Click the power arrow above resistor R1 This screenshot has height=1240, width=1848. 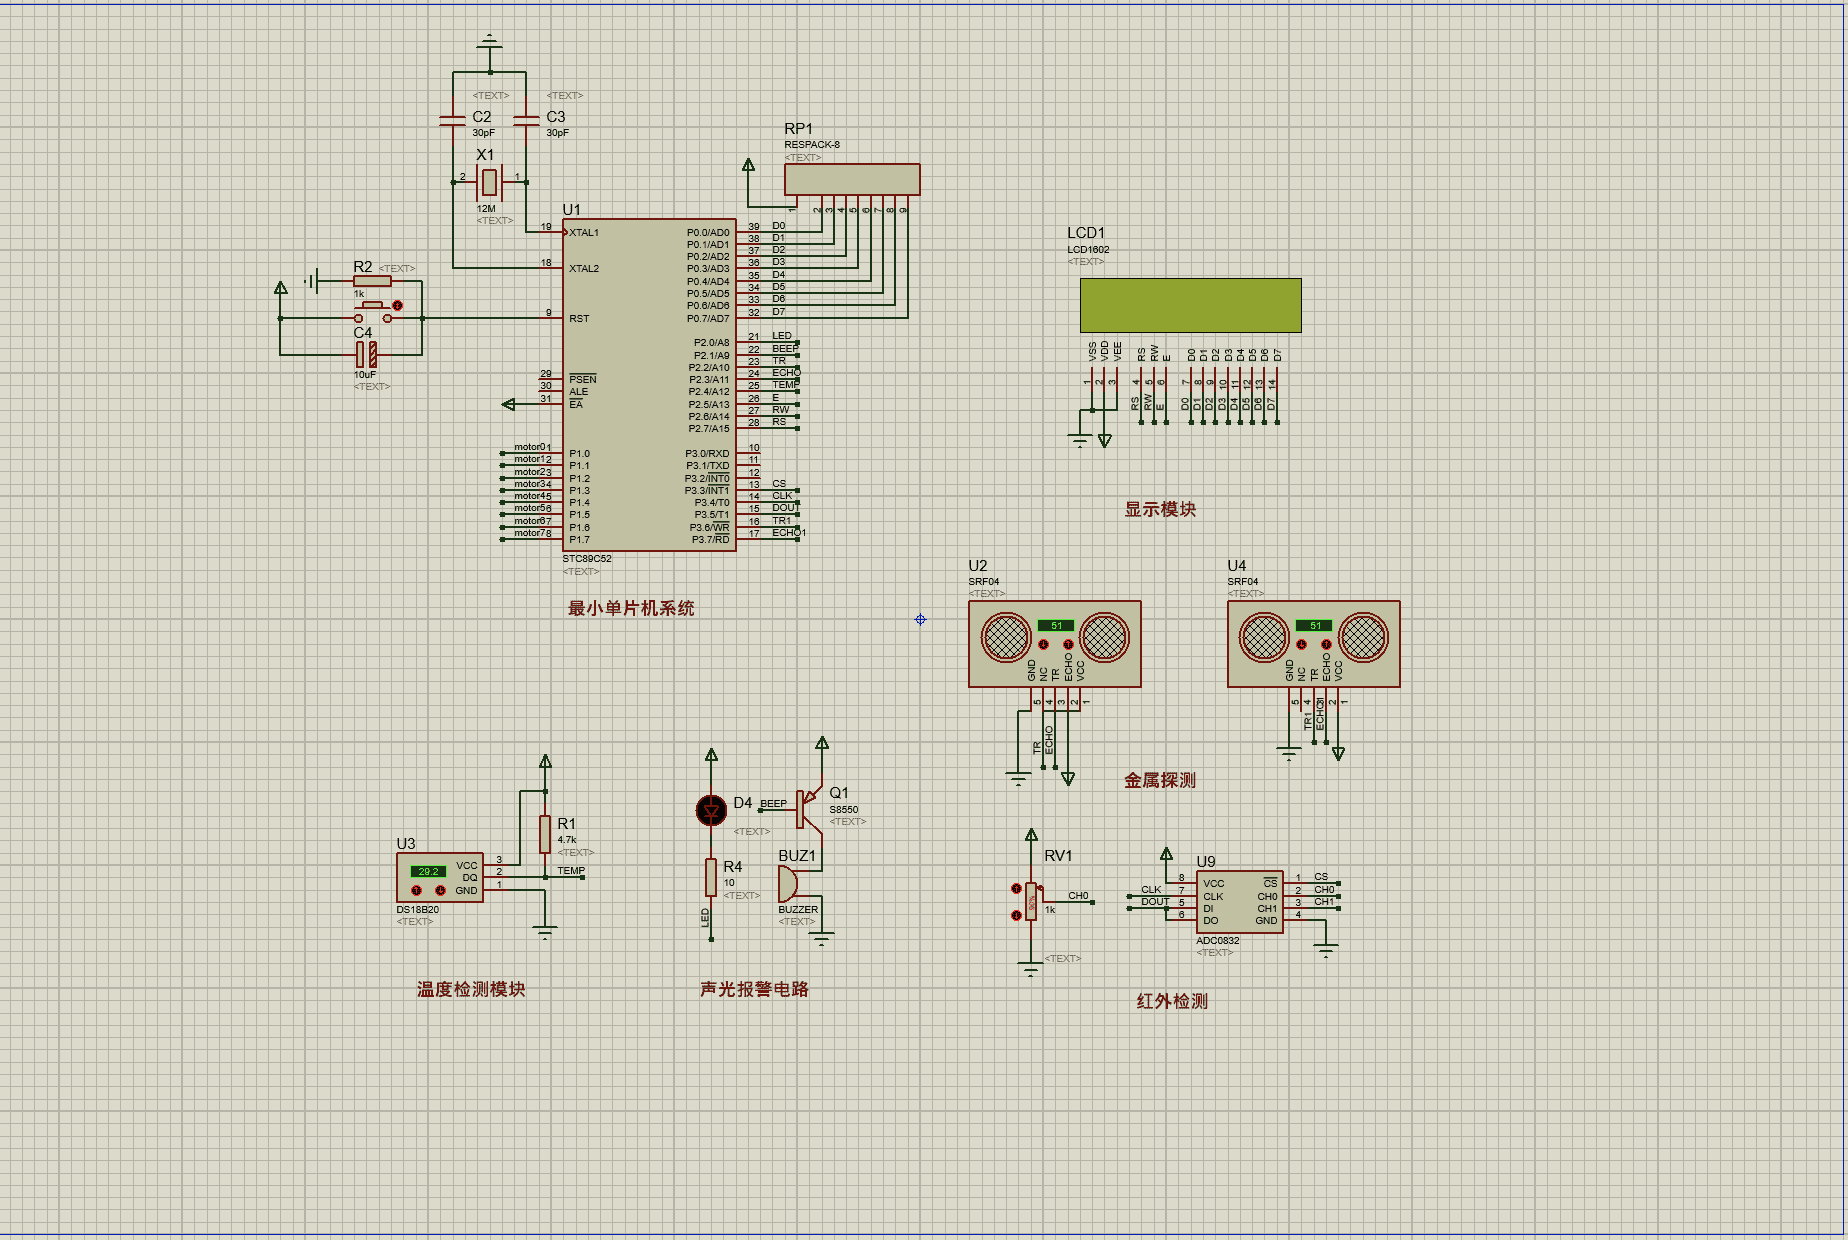(545, 762)
